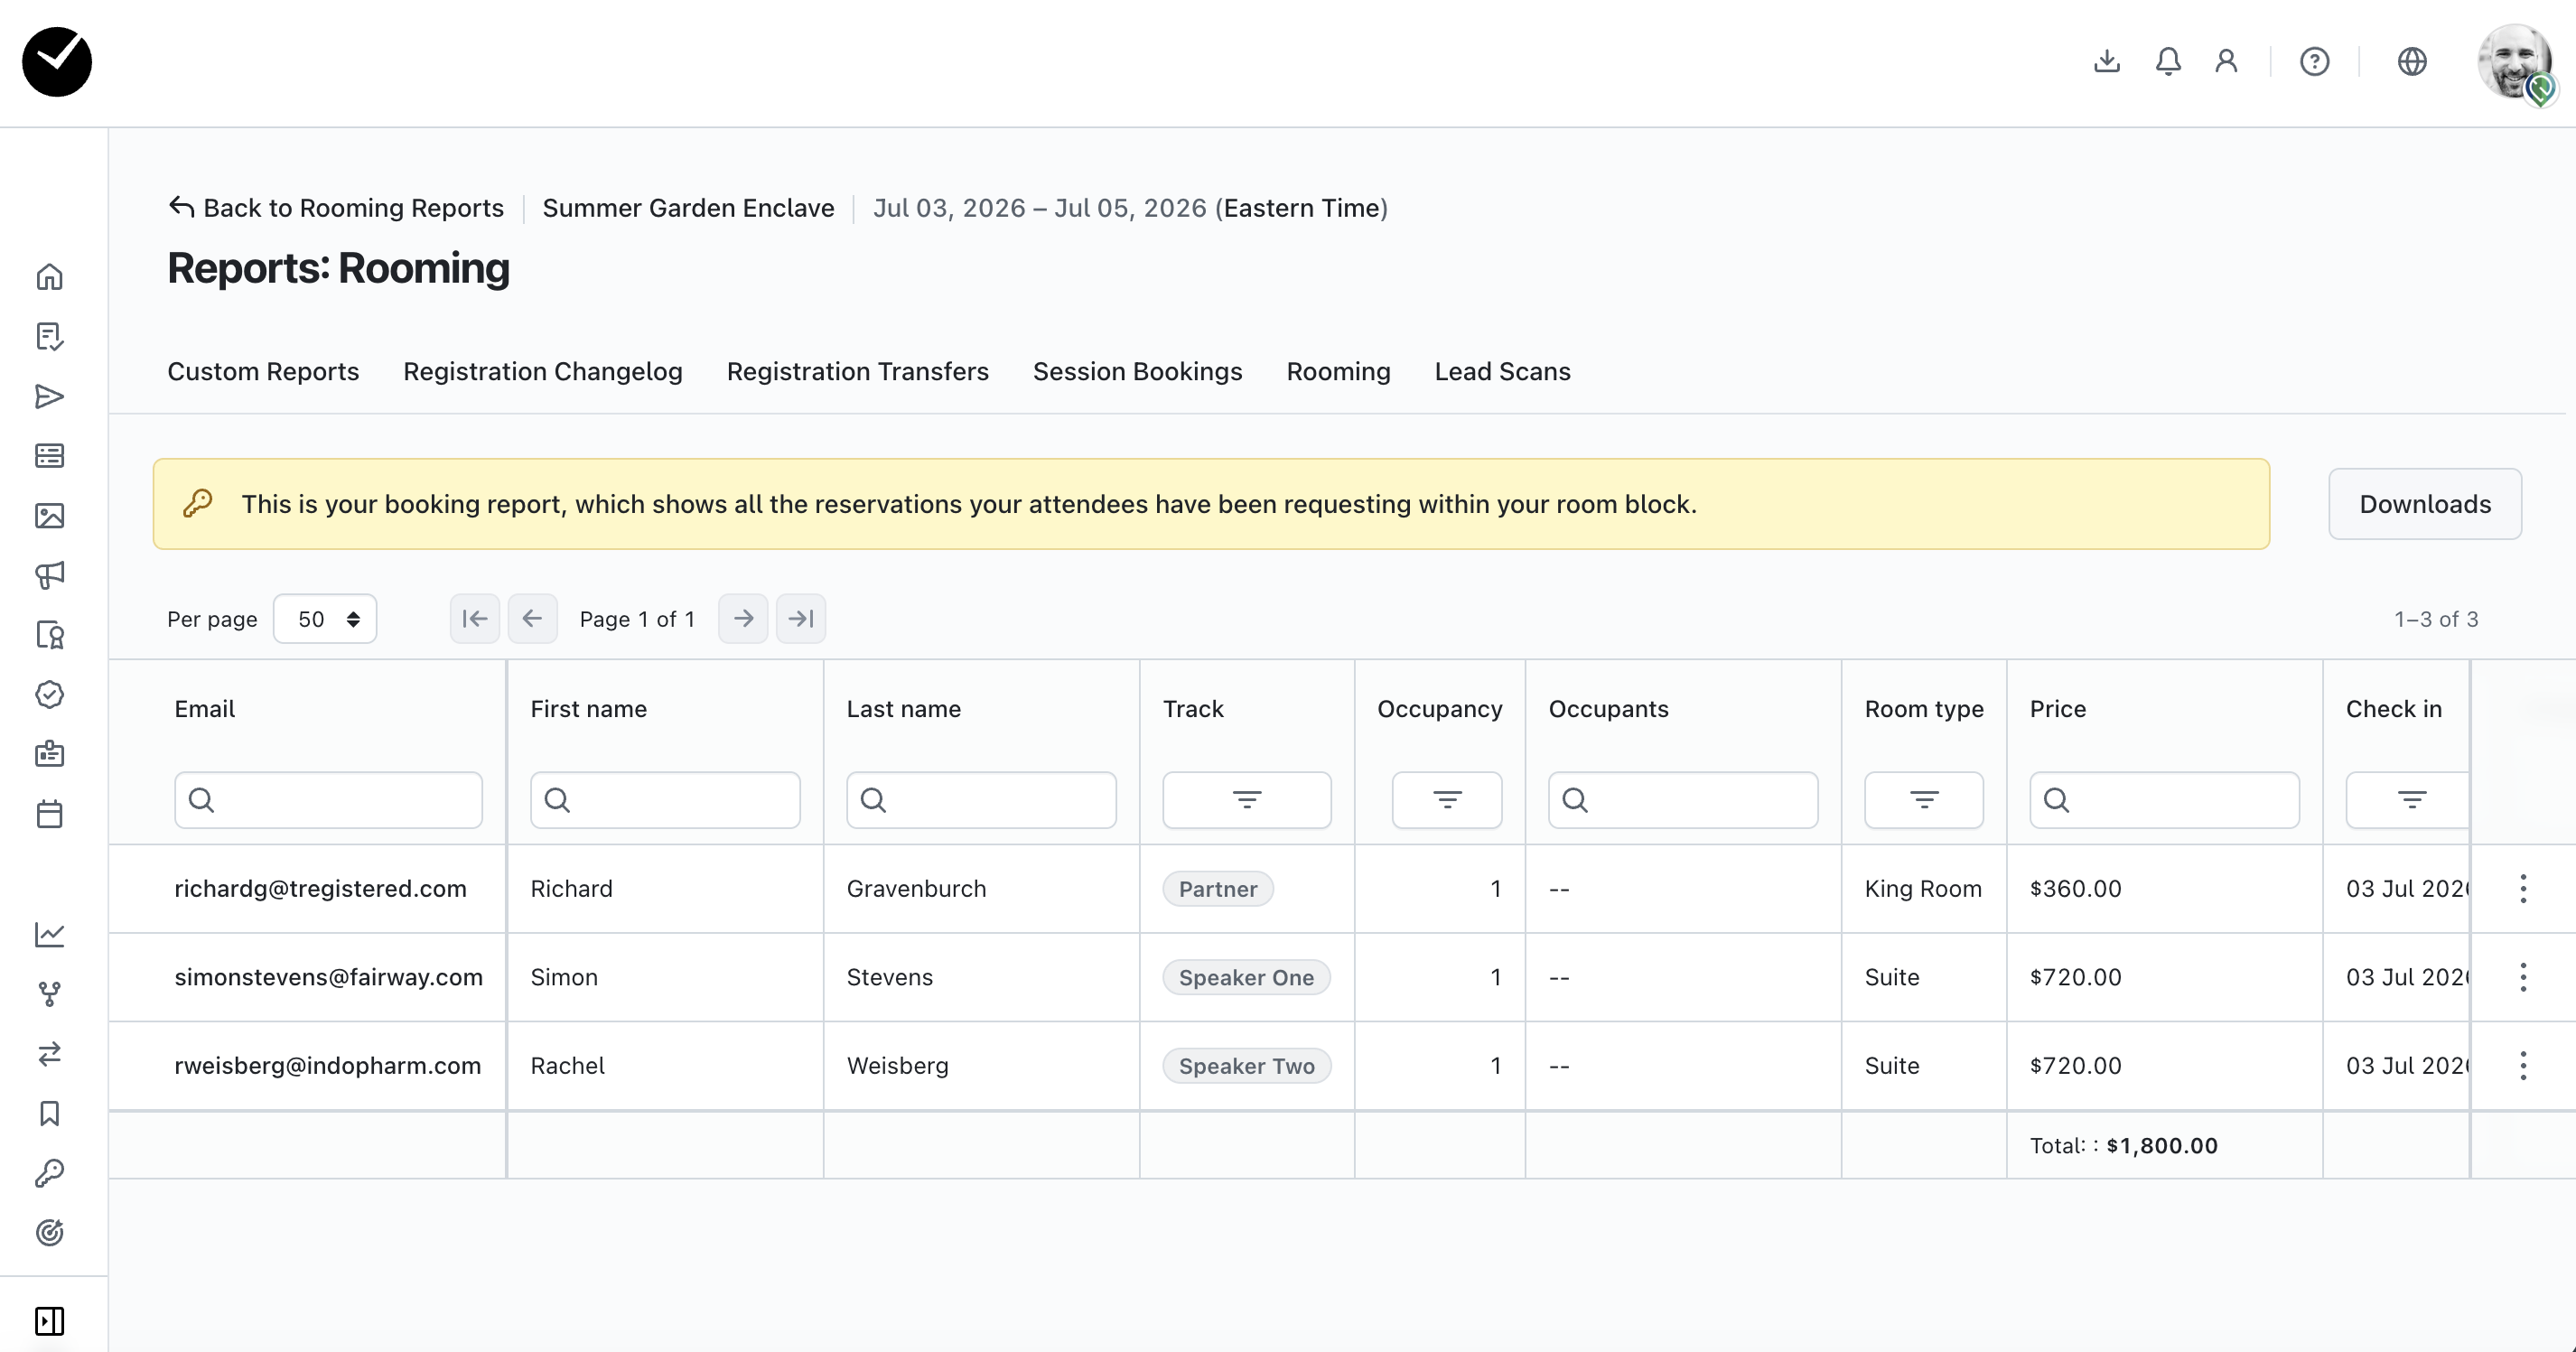
Task: Open row actions menu for Simon Stevens
Action: coord(2522,977)
